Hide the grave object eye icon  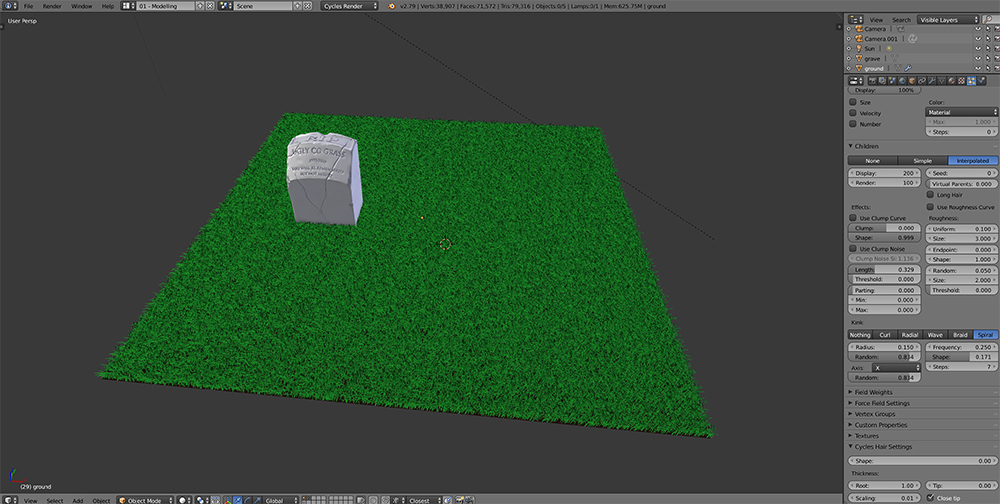978,58
